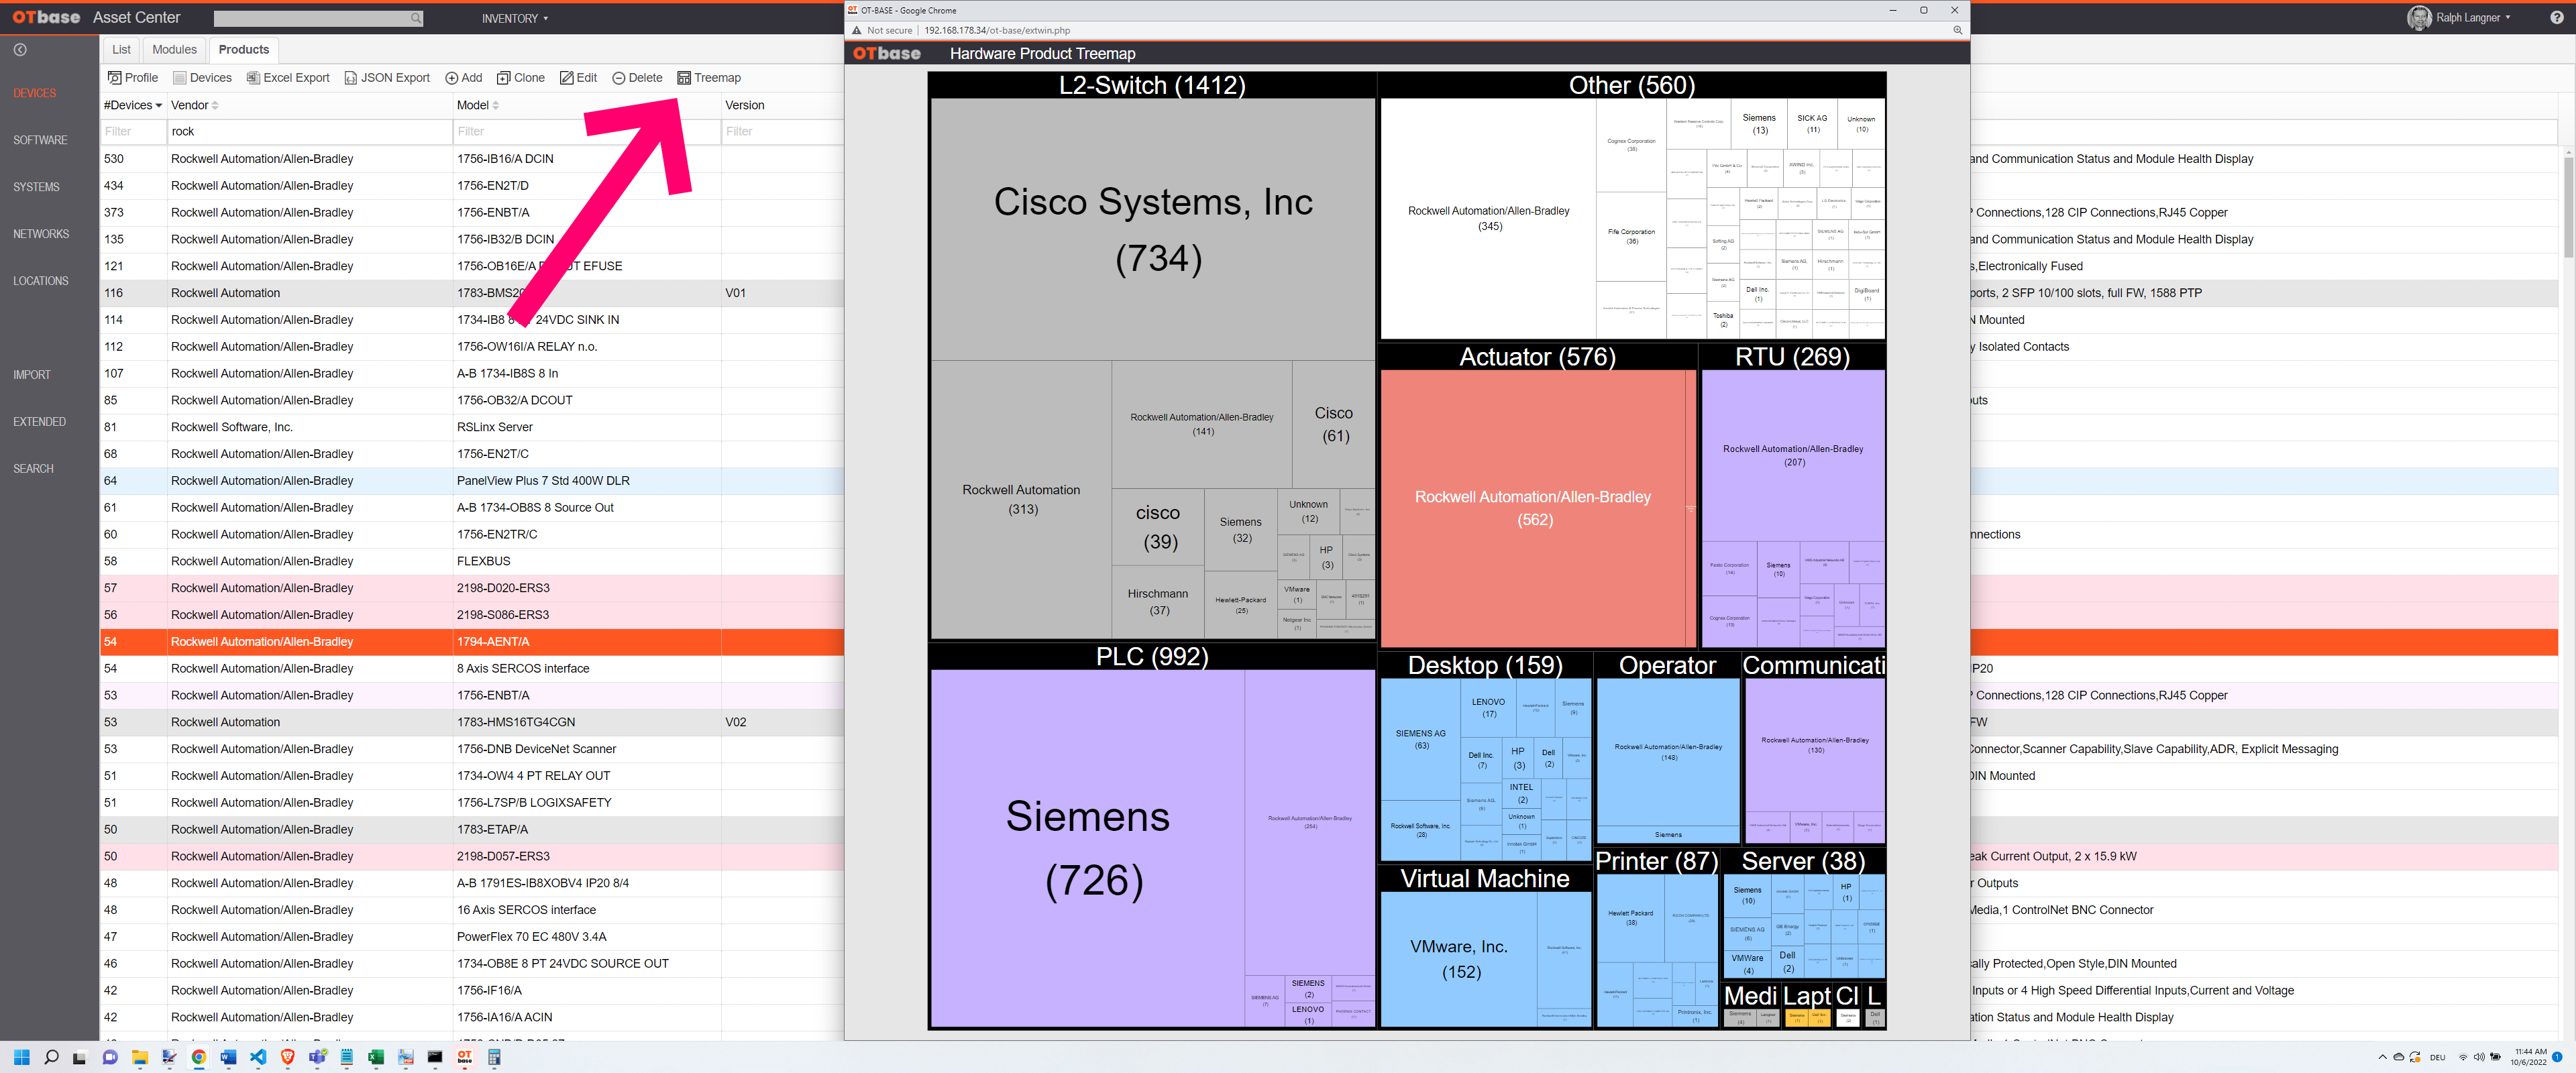The image size is (2576, 1073).
Task: Click the JSON Export icon
Action: pyautogui.click(x=351, y=78)
